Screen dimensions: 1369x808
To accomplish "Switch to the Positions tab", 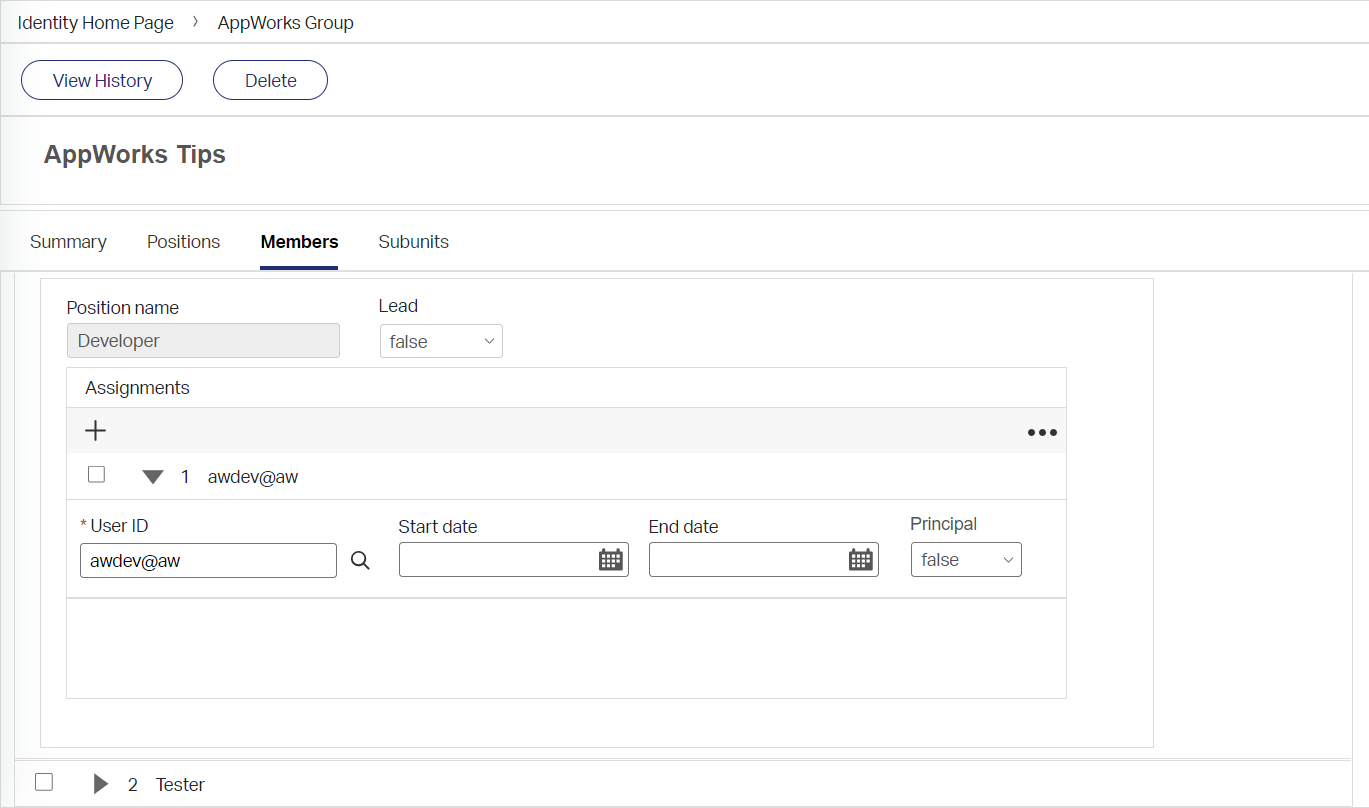I will [x=183, y=242].
